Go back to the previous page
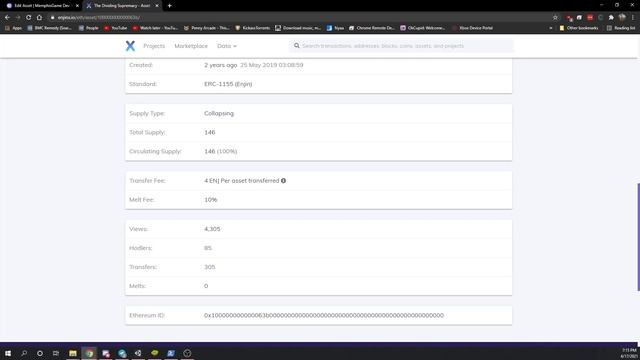 [7, 18]
